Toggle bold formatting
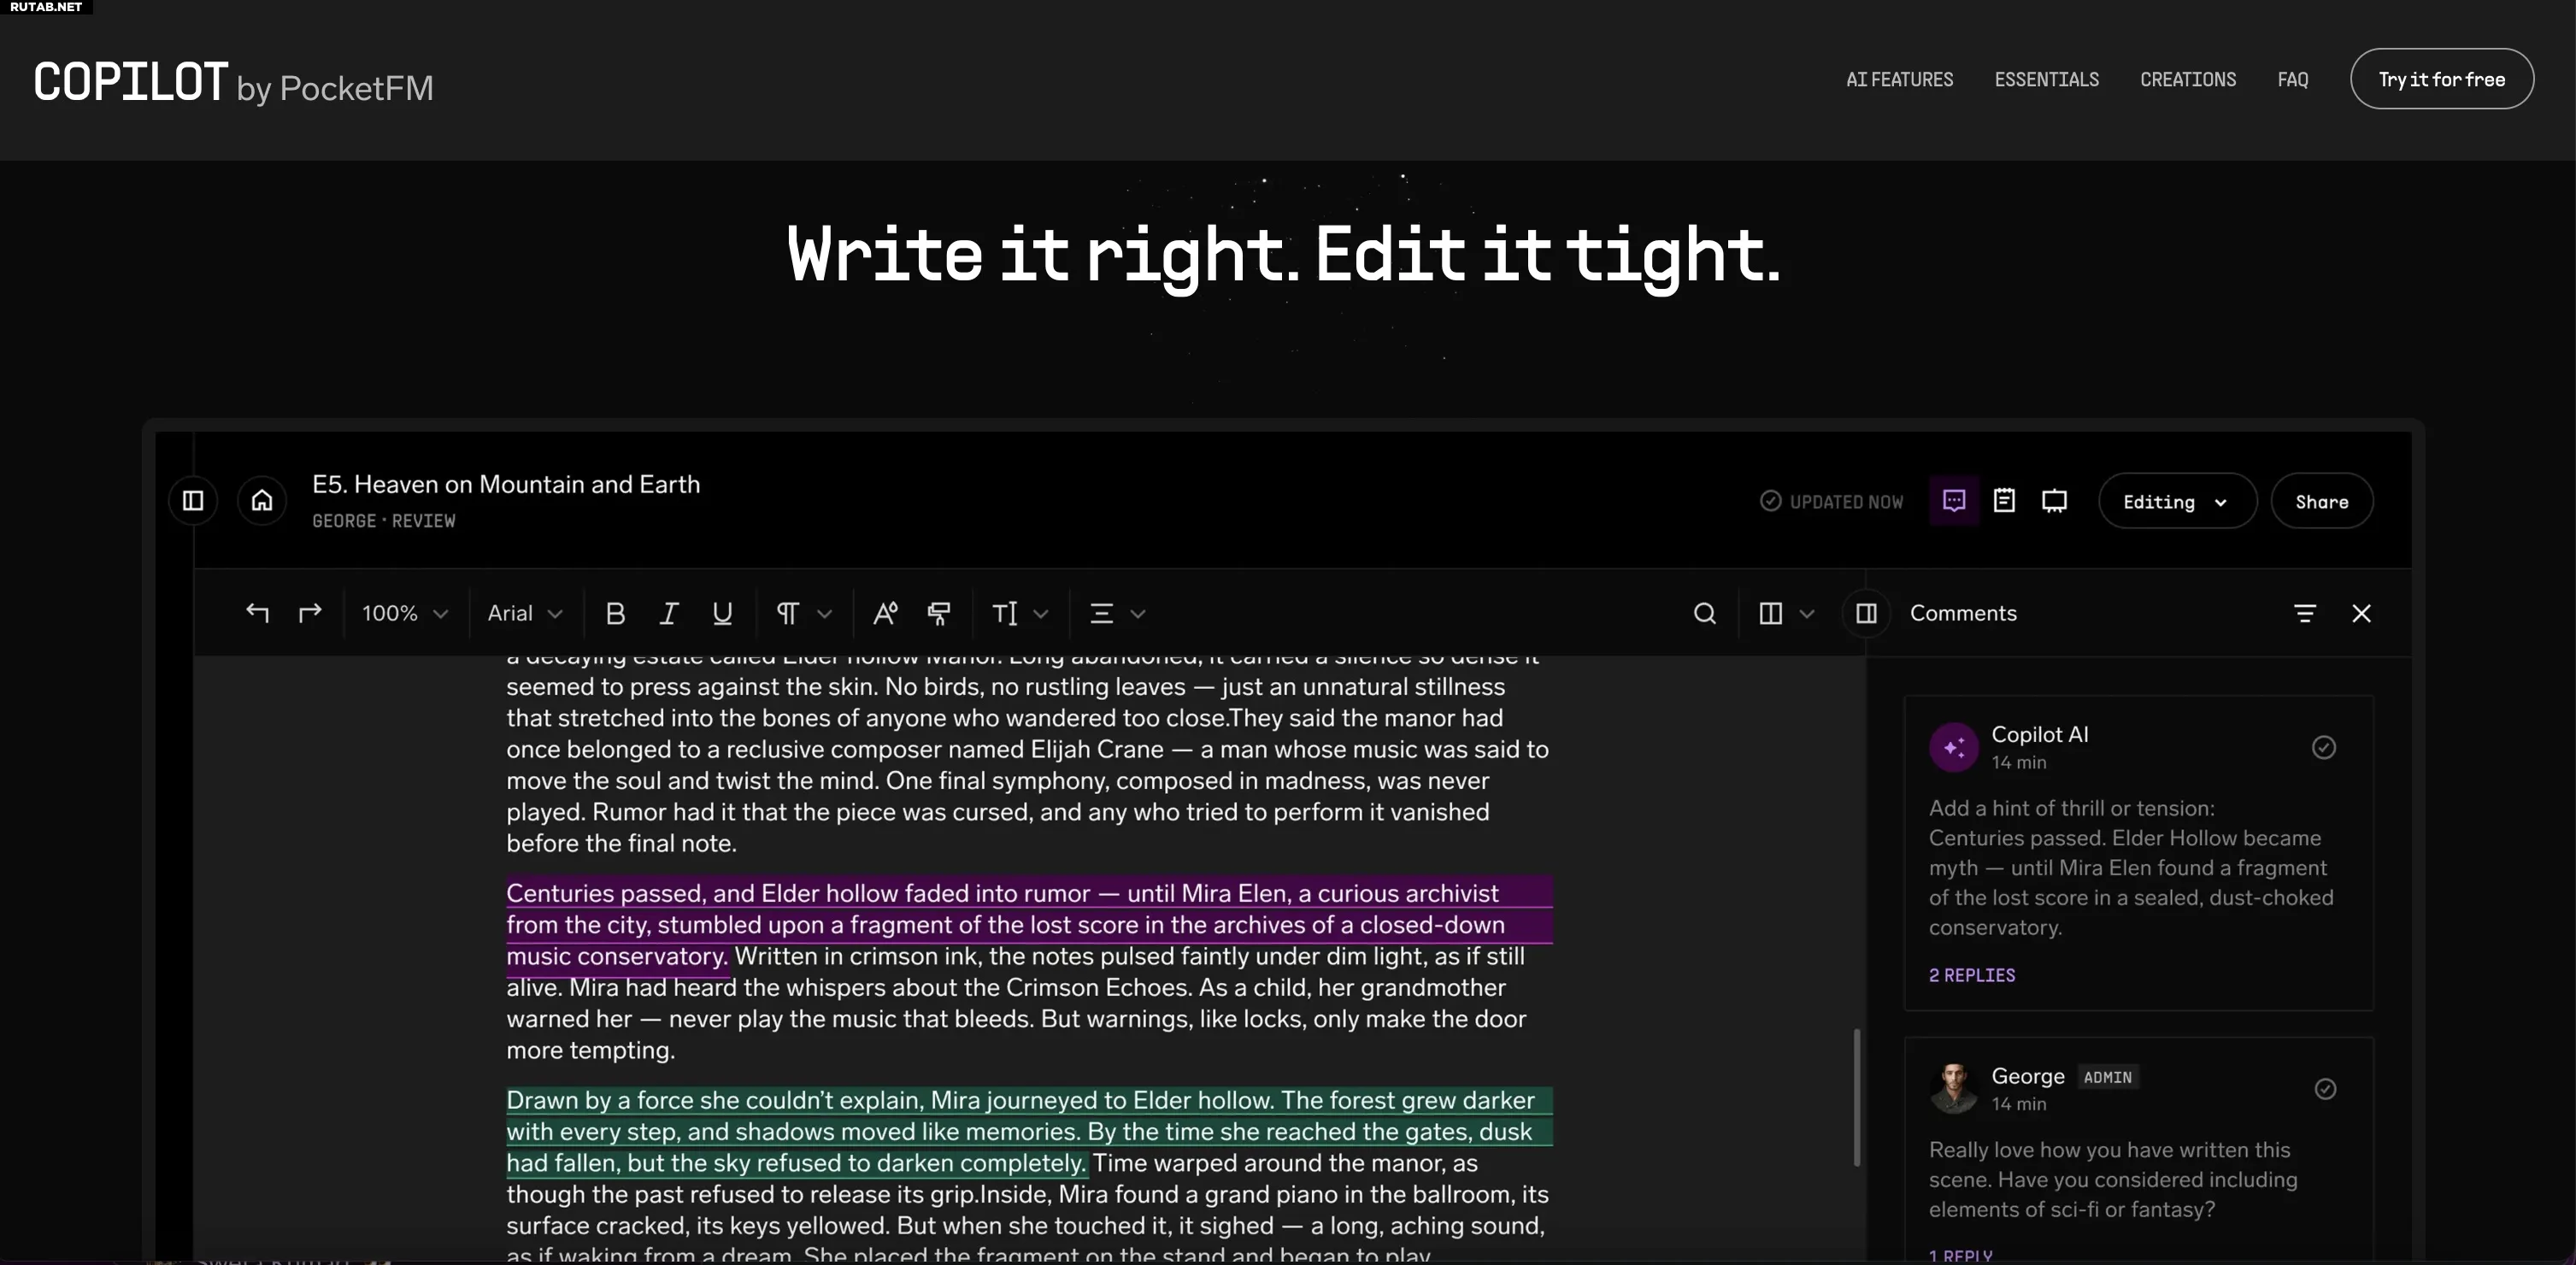 [x=615, y=613]
